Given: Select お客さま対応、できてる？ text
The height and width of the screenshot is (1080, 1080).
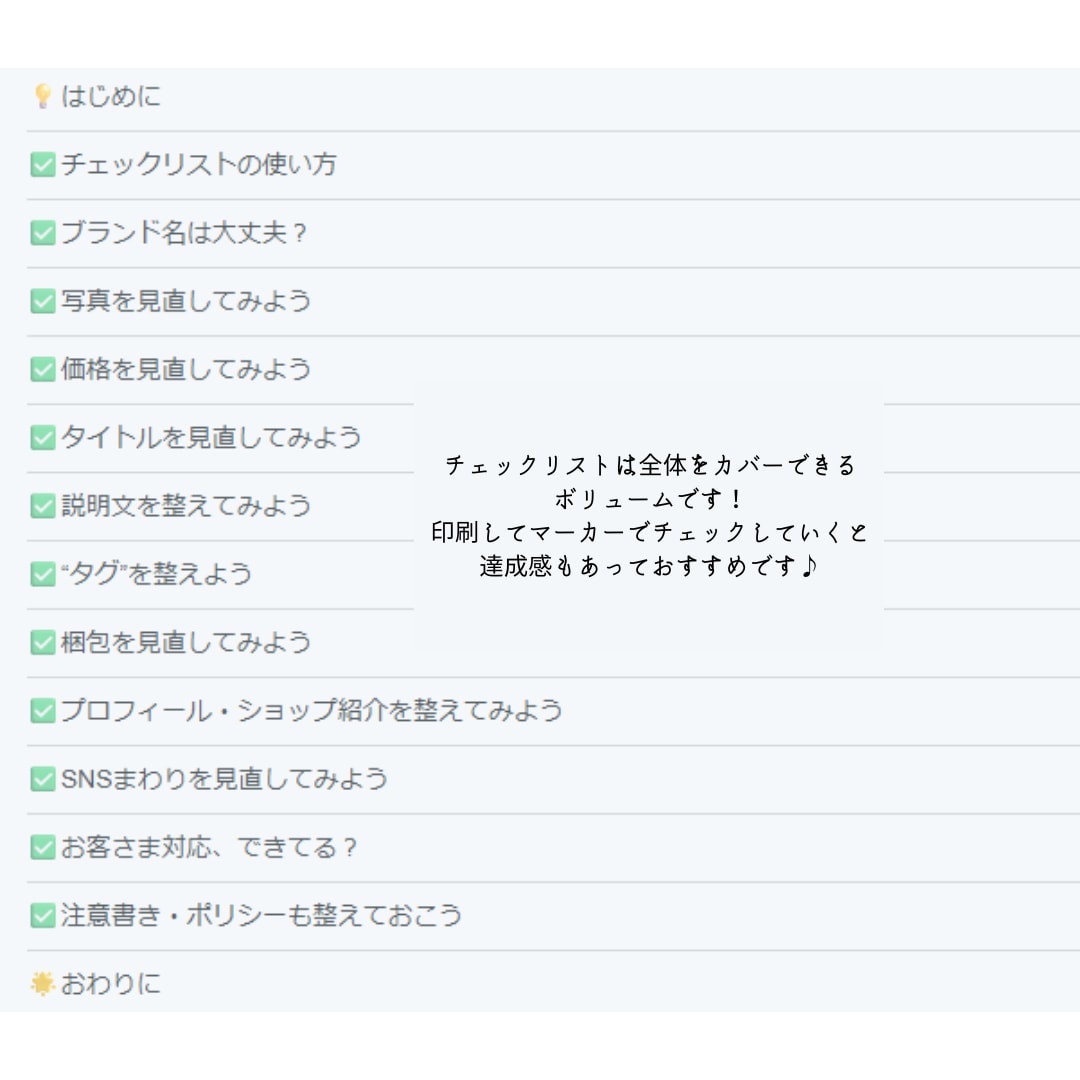Looking at the screenshot, I should tap(209, 847).
